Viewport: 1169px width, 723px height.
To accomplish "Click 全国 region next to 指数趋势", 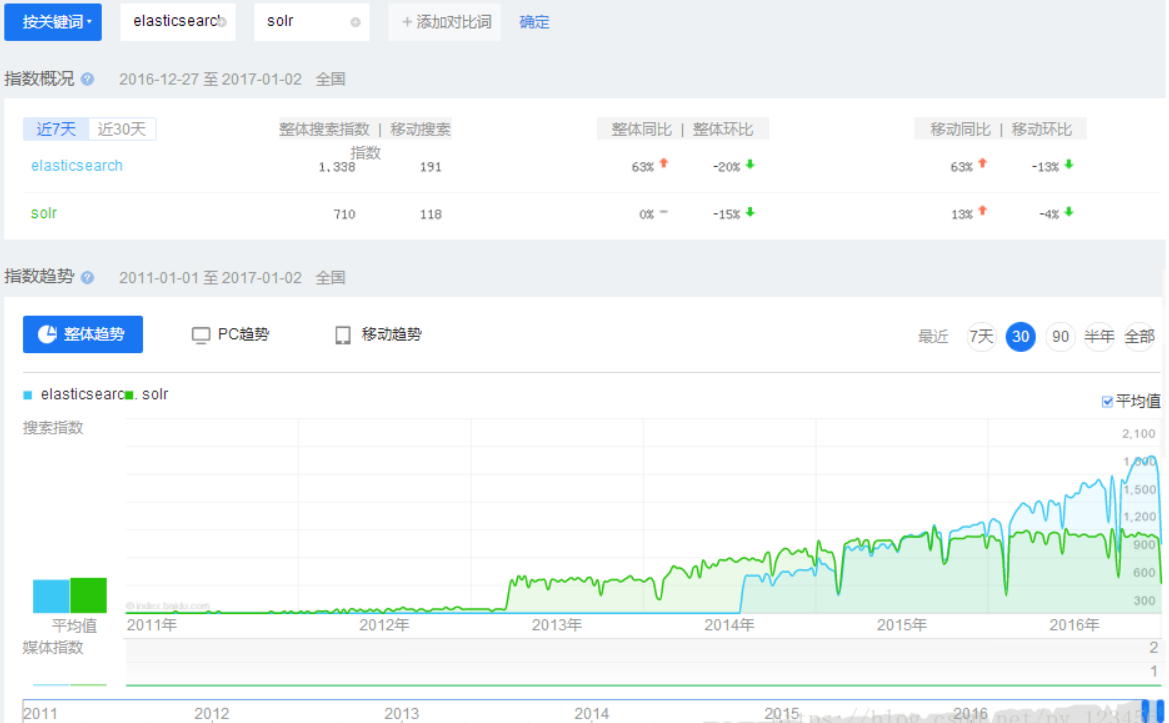I will (330, 277).
